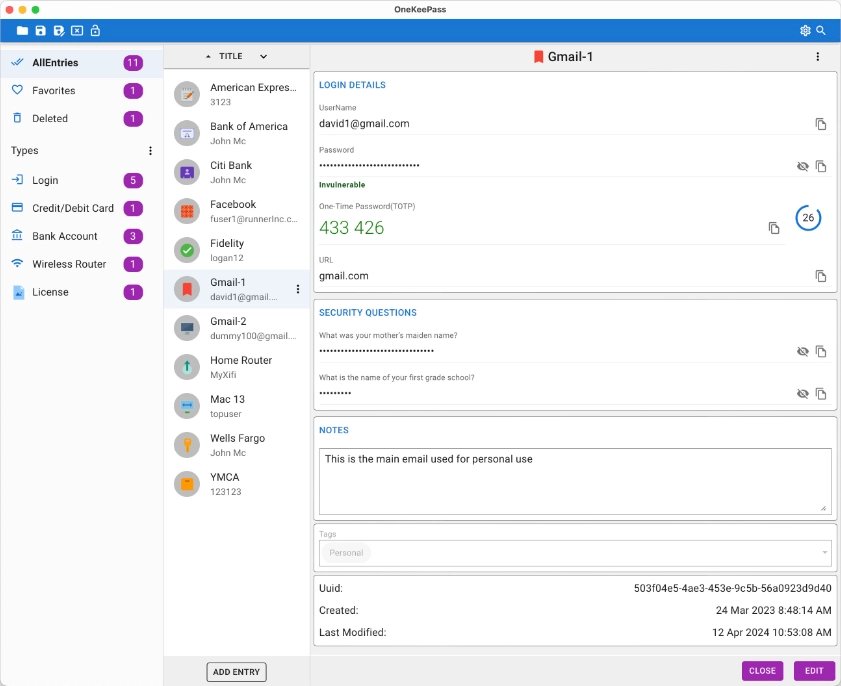Click the Uuid value text
Viewport: 841px width, 686px height.
[x=732, y=588]
